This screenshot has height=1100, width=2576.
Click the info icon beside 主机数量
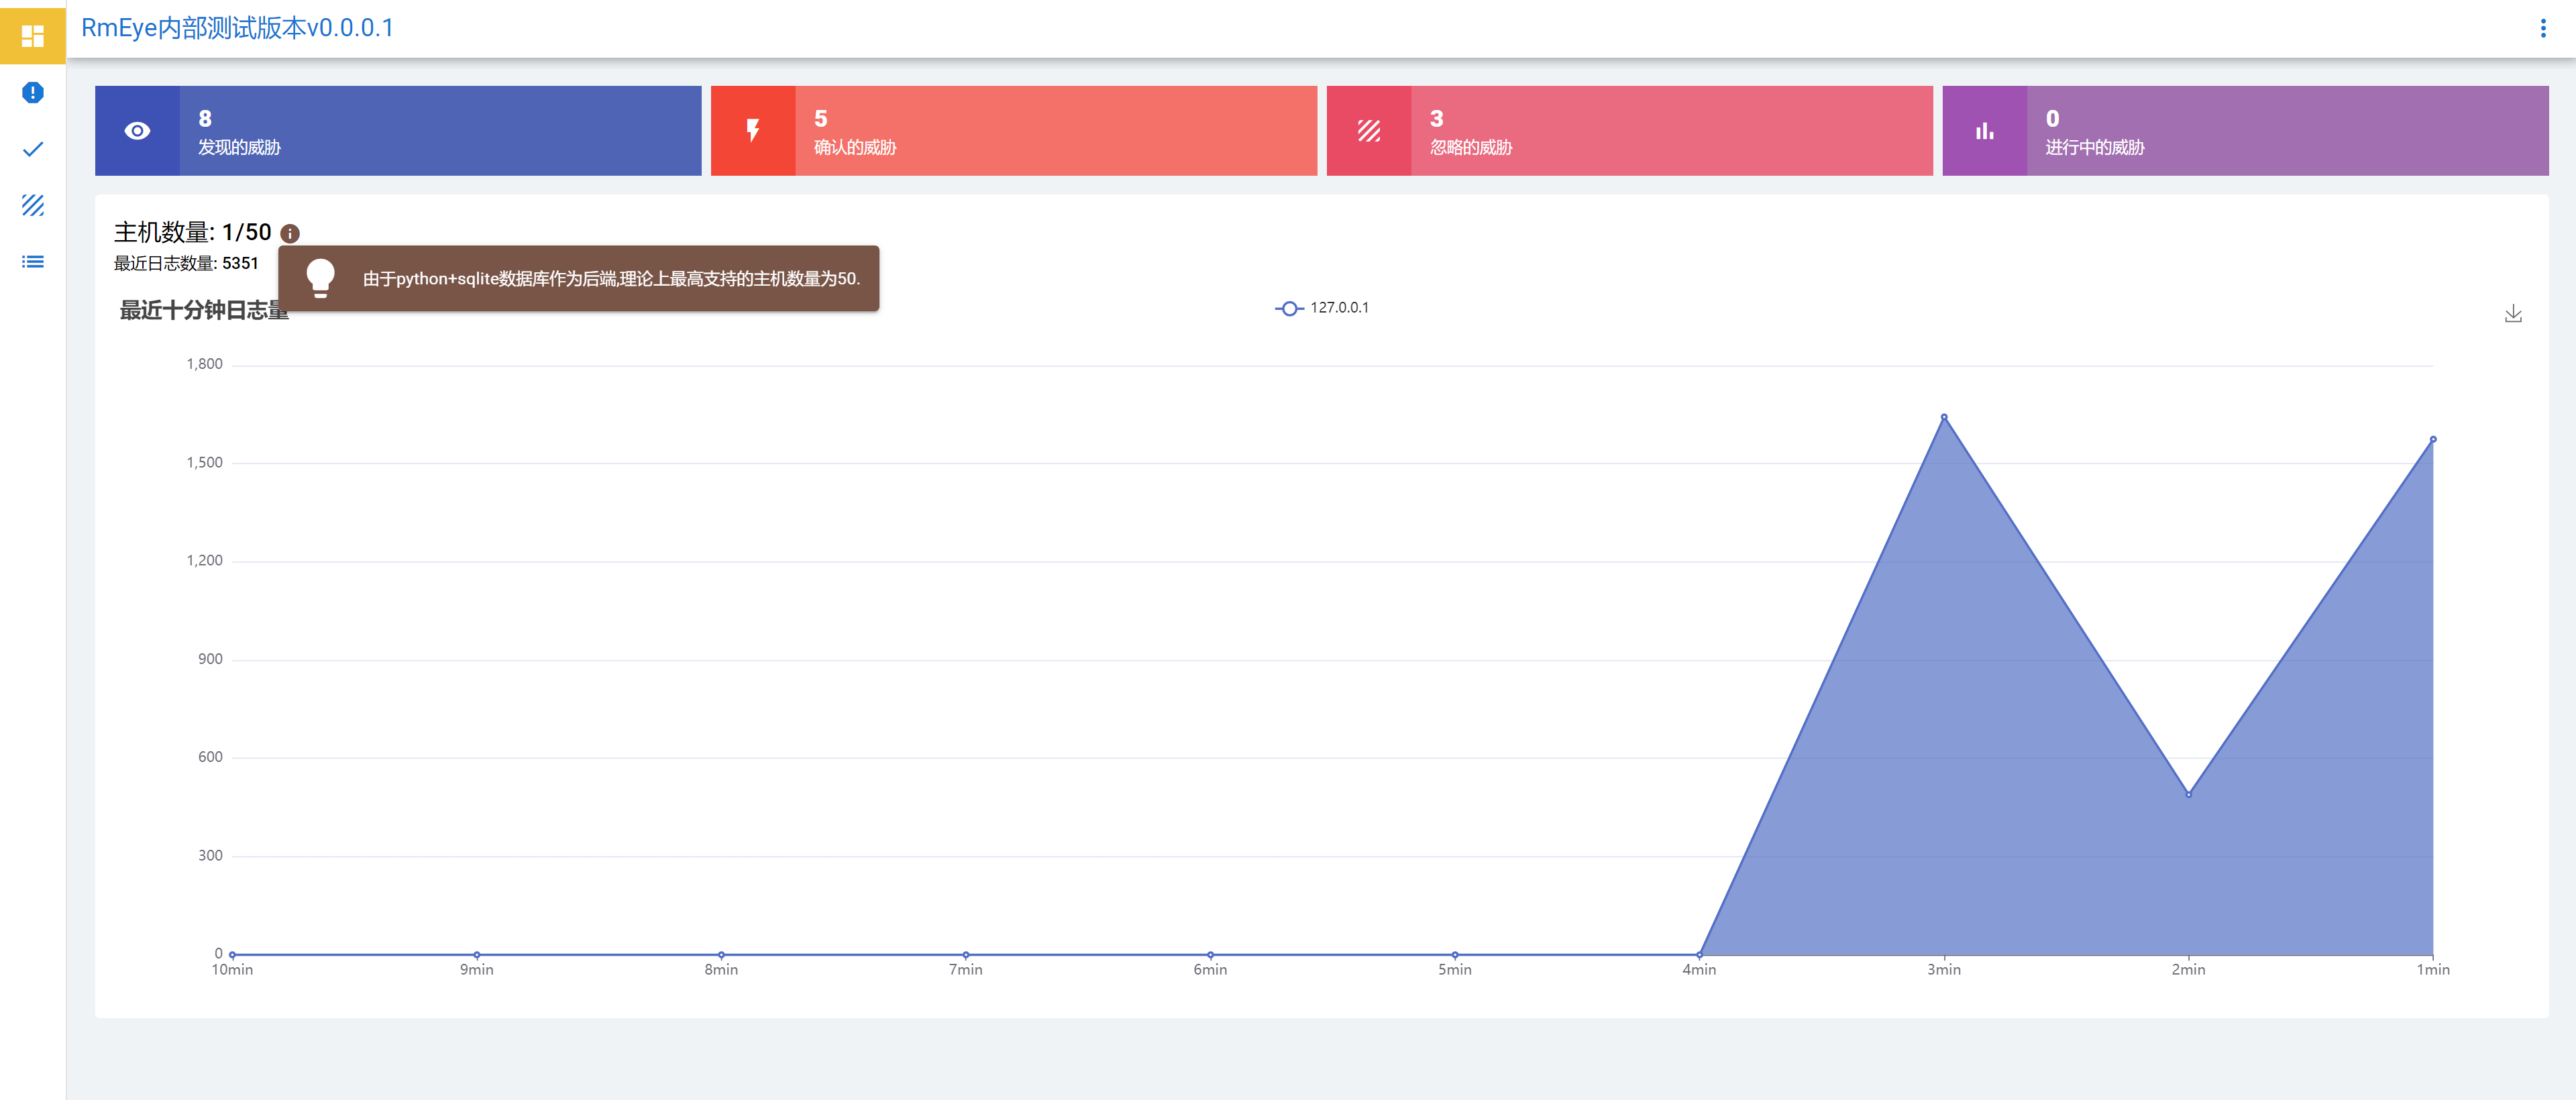pyautogui.click(x=290, y=234)
